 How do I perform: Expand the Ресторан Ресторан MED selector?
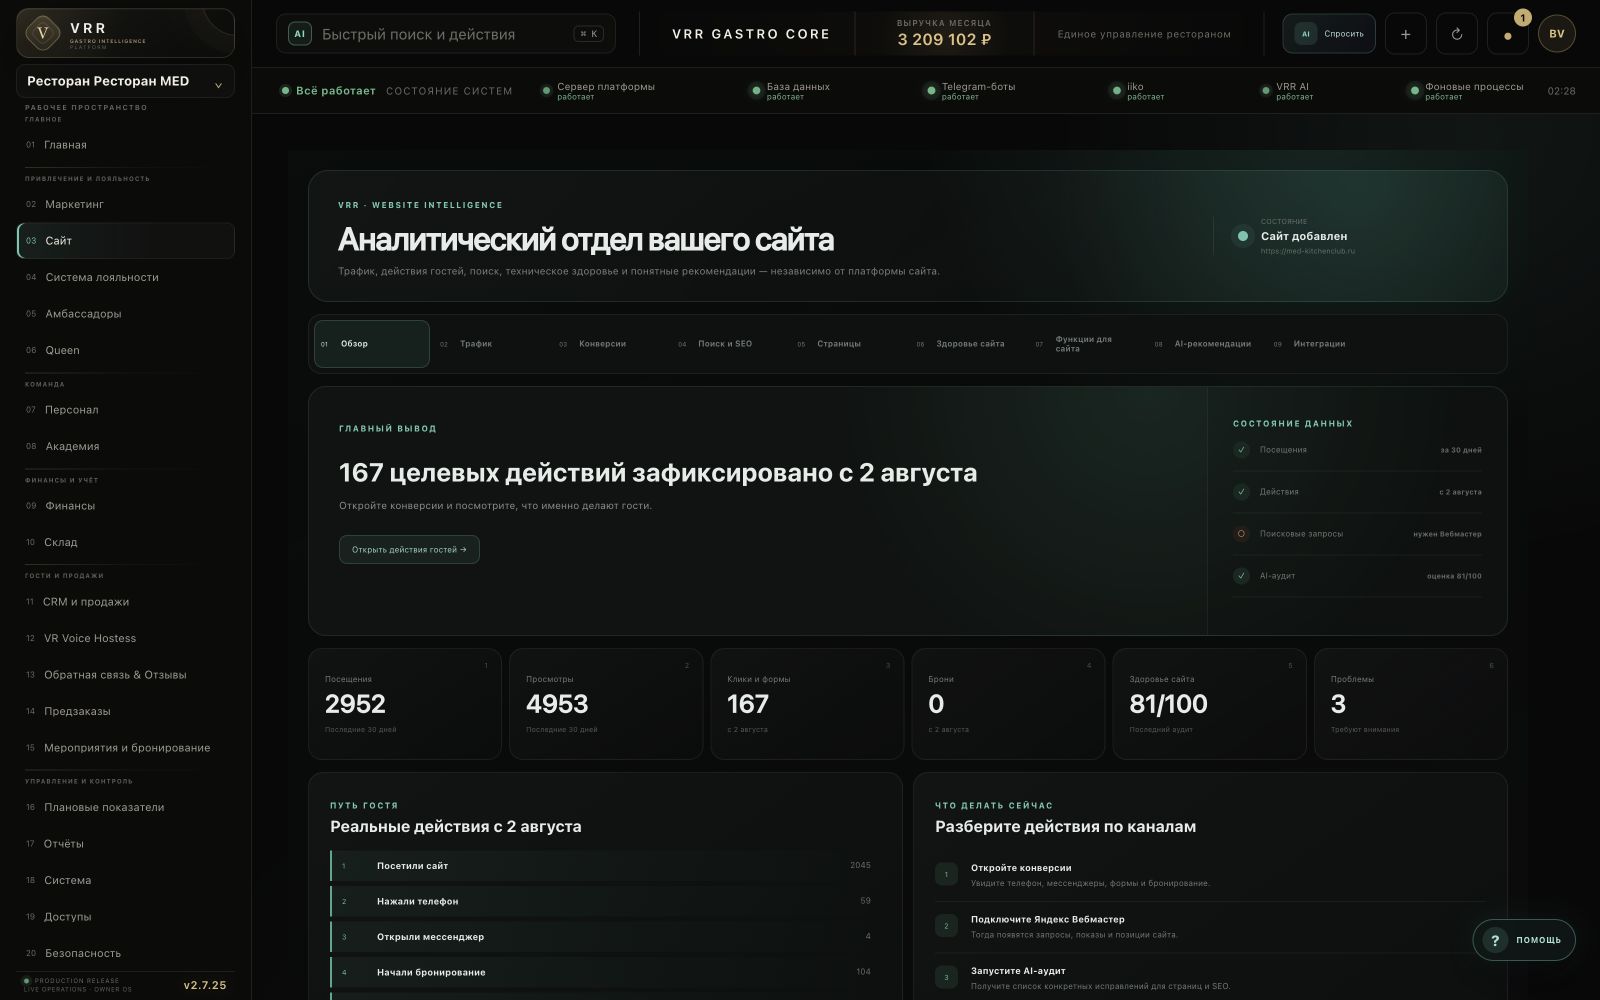[125, 81]
